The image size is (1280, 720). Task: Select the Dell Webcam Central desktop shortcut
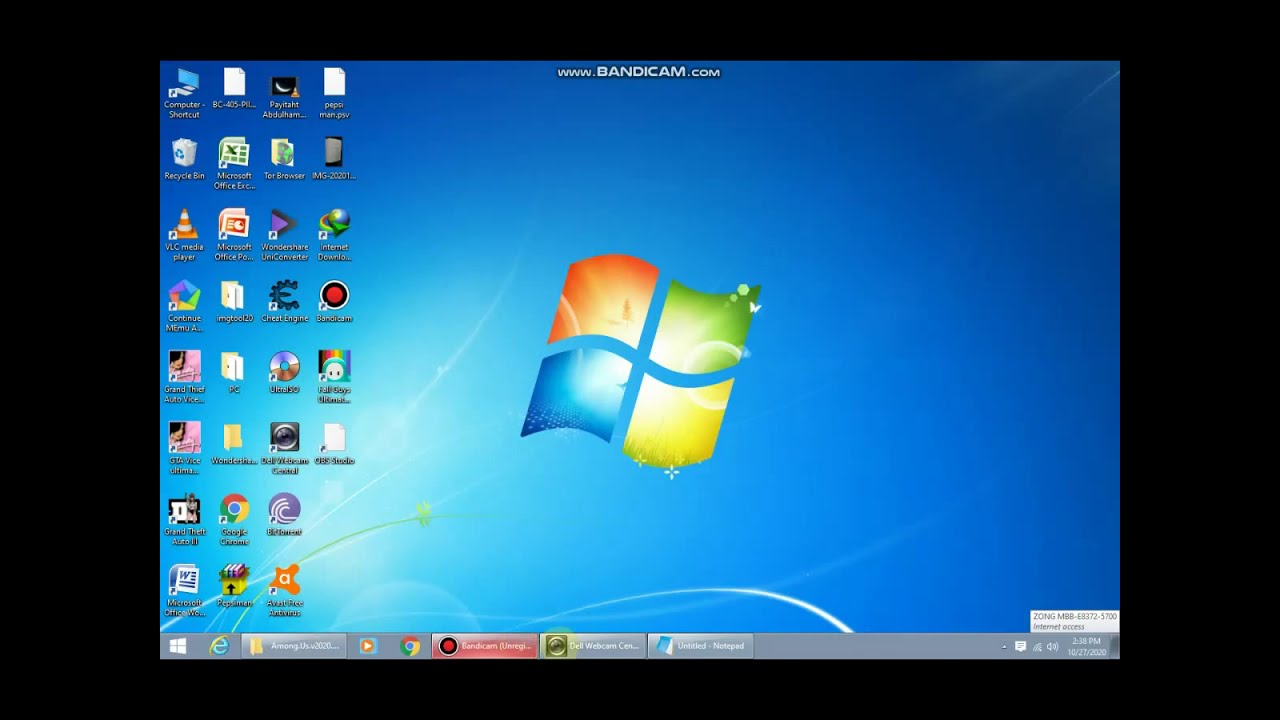[284, 449]
